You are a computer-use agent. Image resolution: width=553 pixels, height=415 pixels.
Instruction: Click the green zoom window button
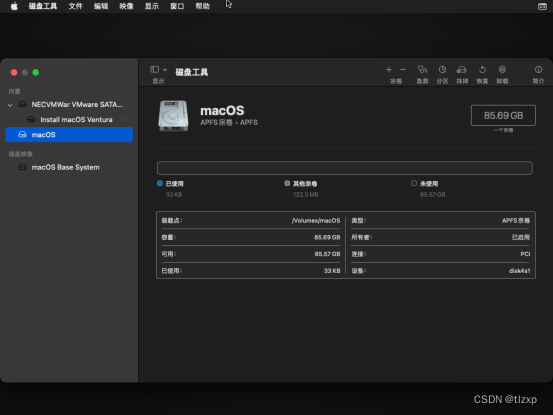[x=36, y=72]
